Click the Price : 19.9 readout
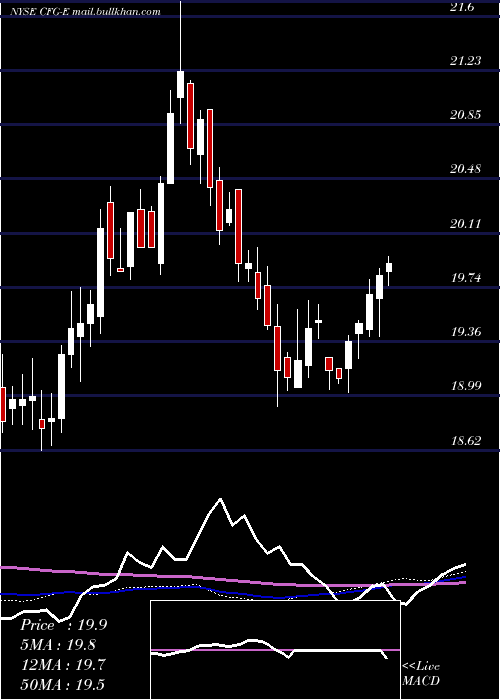The width and height of the screenshot is (500, 700). [63, 625]
